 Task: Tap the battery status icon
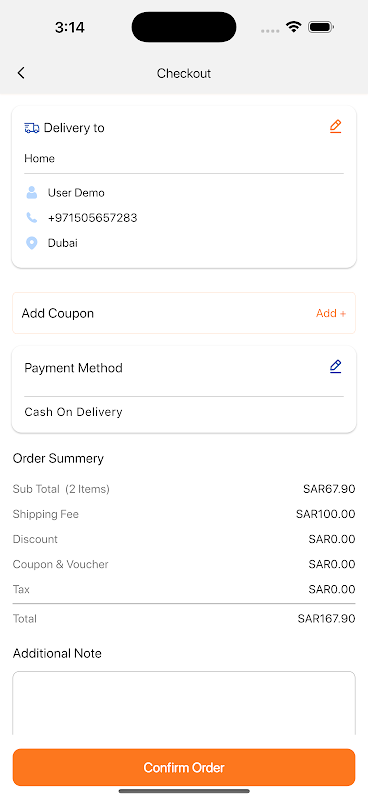tap(321, 27)
